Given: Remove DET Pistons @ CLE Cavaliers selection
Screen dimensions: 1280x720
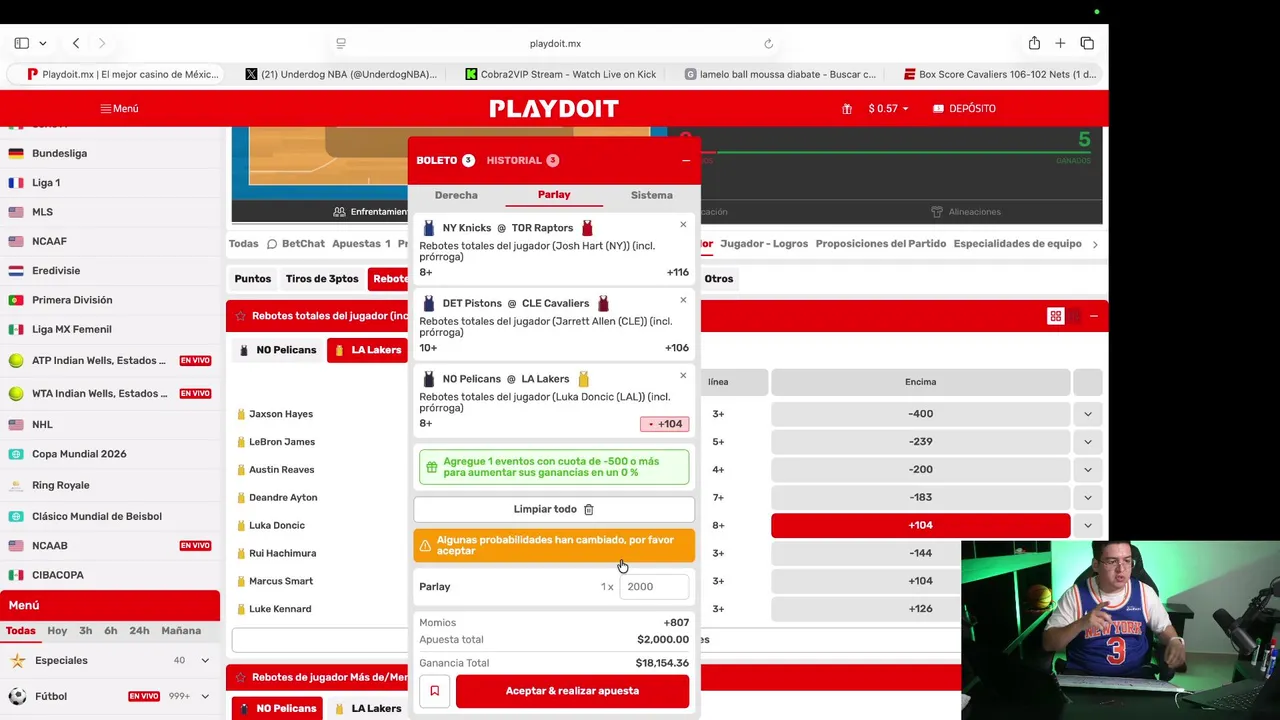Looking at the screenshot, I should [683, 300].
